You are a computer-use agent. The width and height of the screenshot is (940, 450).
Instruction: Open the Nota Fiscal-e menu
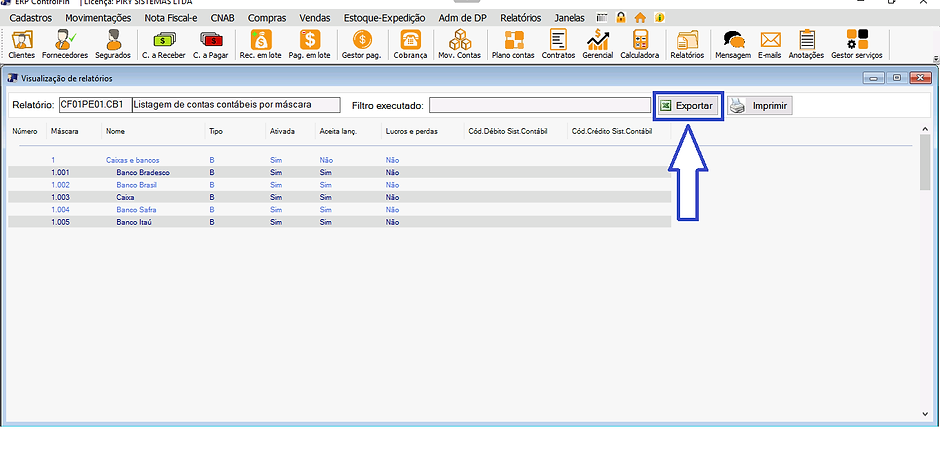coord(171,18)
